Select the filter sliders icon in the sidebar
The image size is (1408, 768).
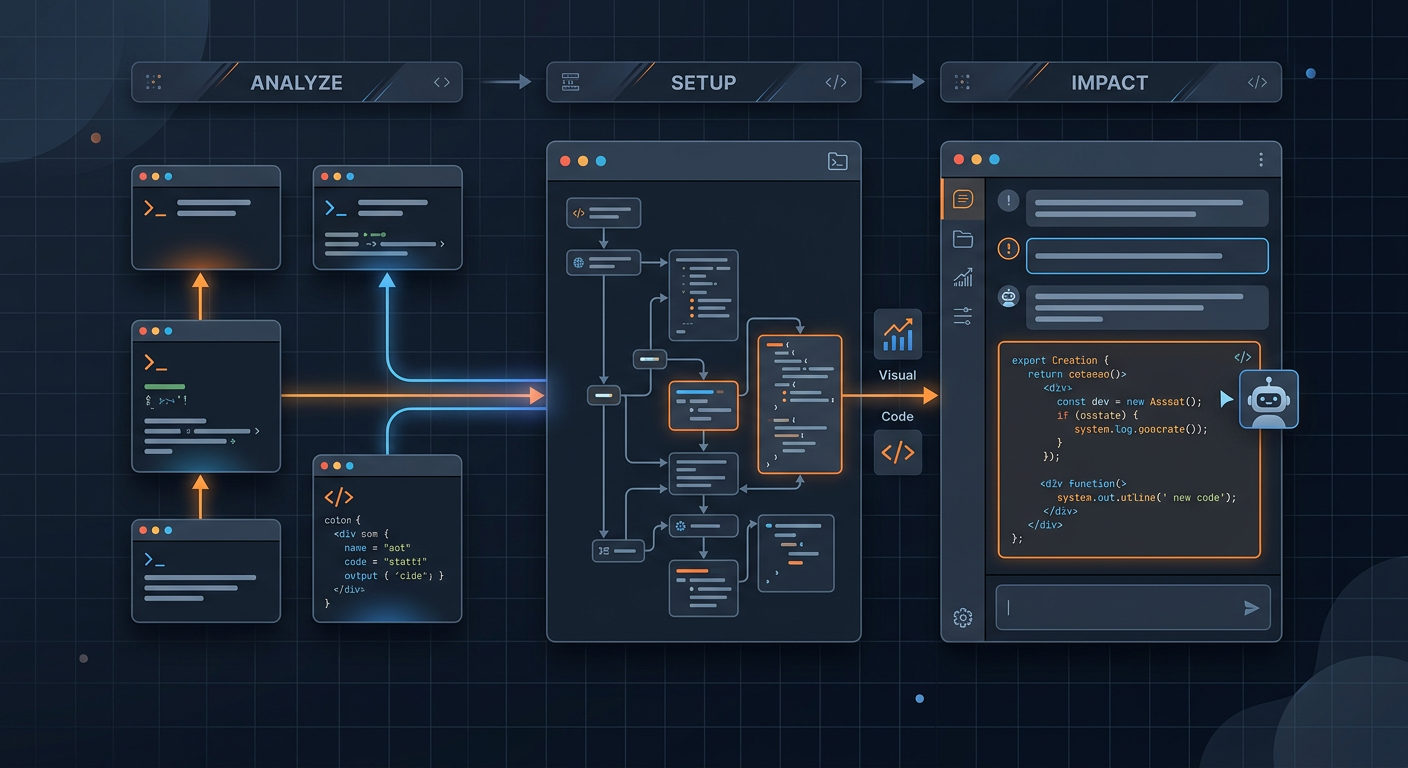pos(962,315)
